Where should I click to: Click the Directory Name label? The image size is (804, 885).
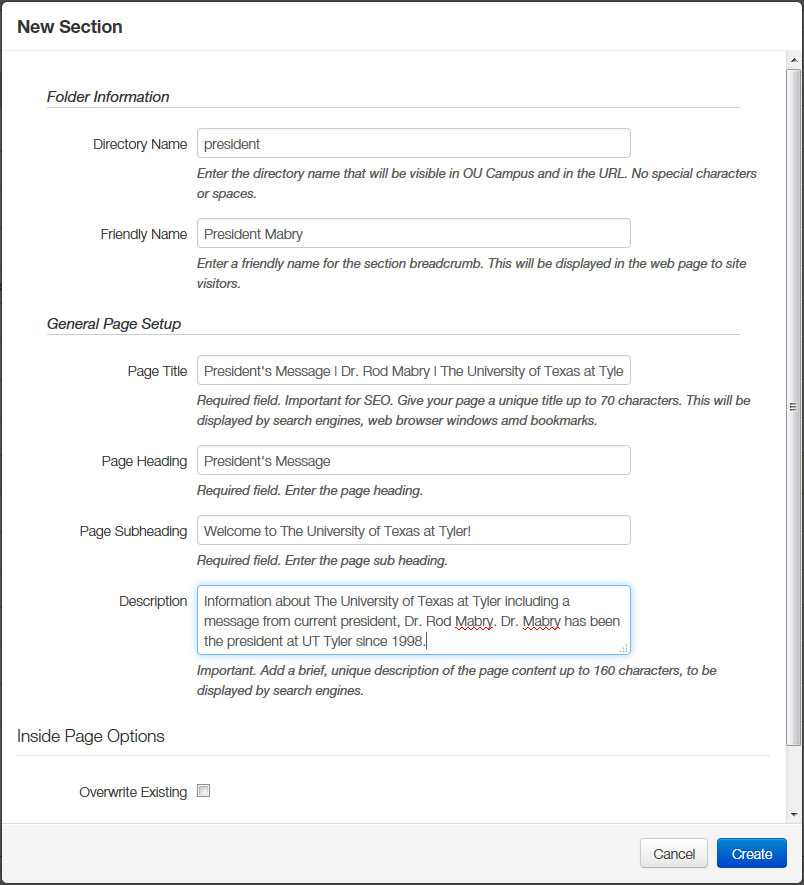pos(139,144)
